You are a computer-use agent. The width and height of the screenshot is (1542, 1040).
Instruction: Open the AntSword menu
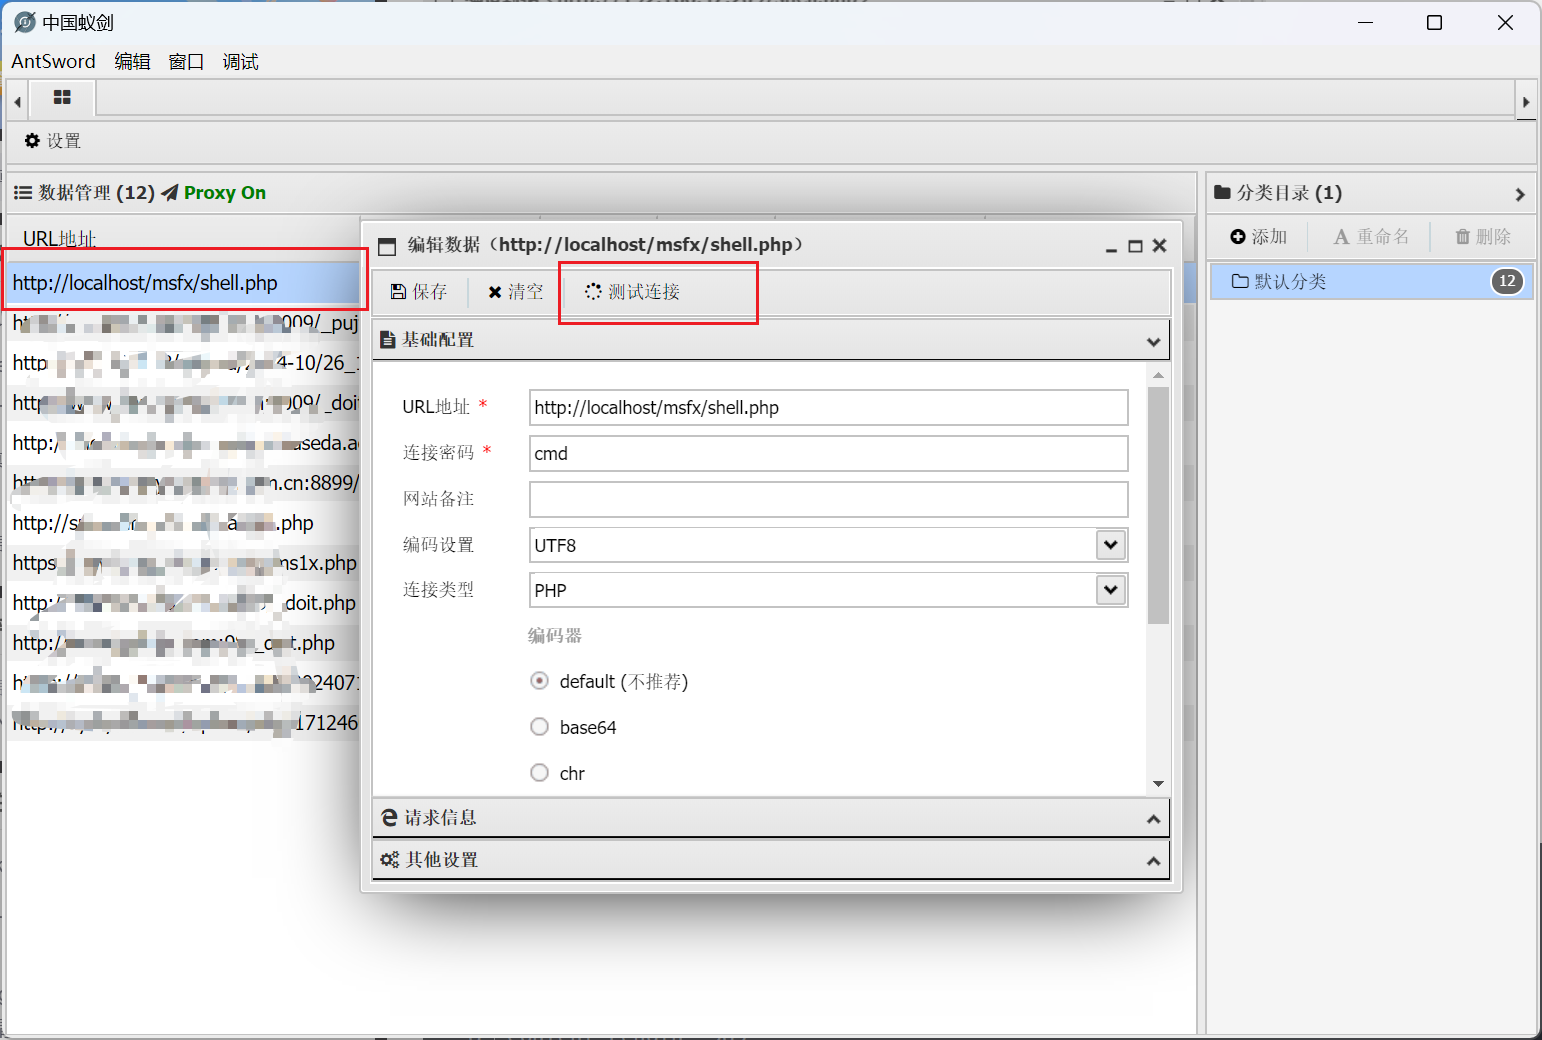(53, 62)
